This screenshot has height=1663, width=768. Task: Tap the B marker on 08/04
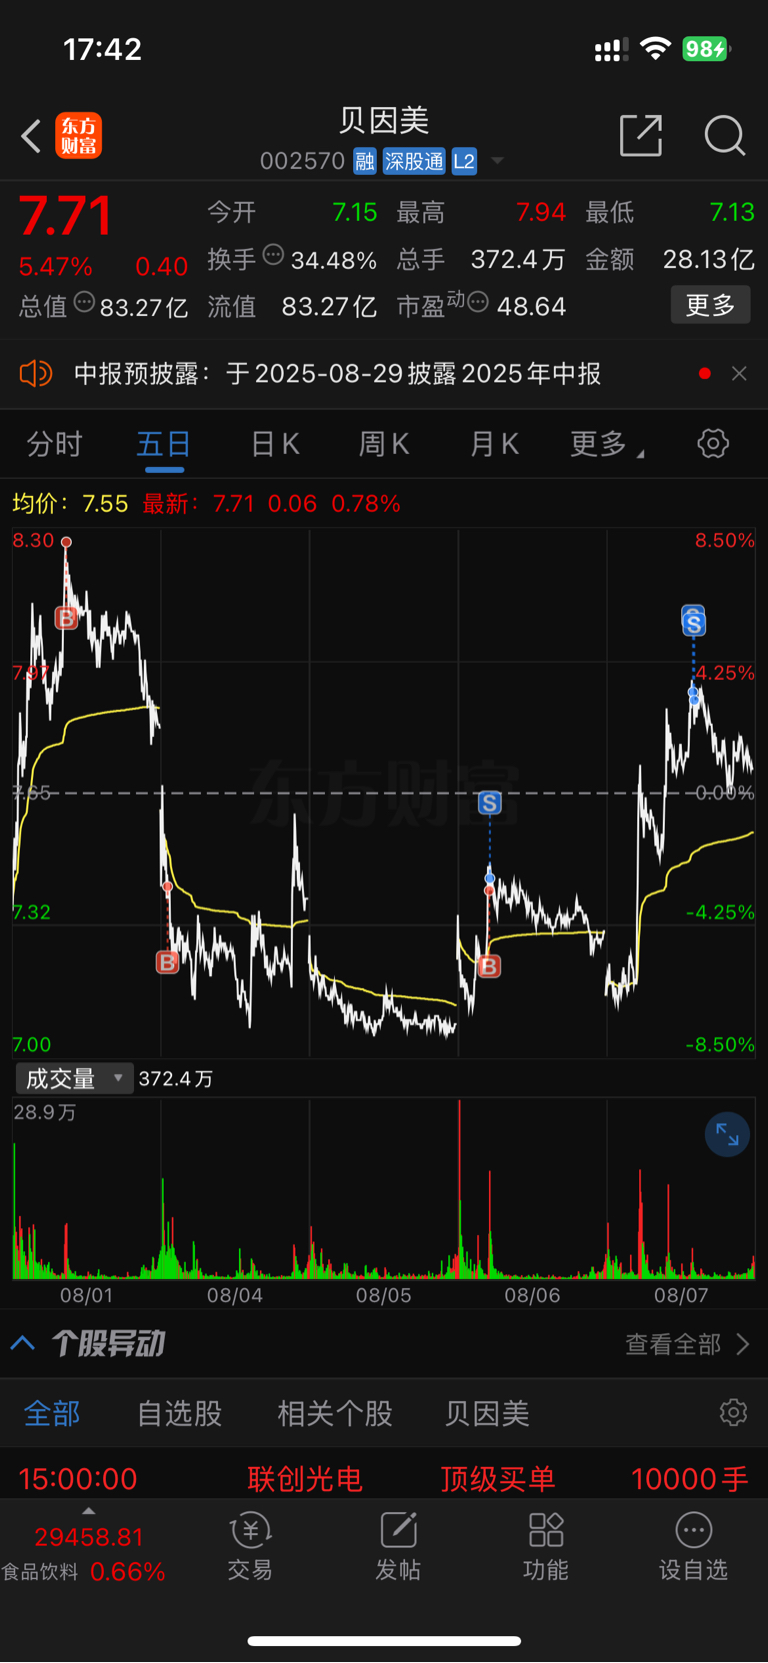tap(167, 962)
